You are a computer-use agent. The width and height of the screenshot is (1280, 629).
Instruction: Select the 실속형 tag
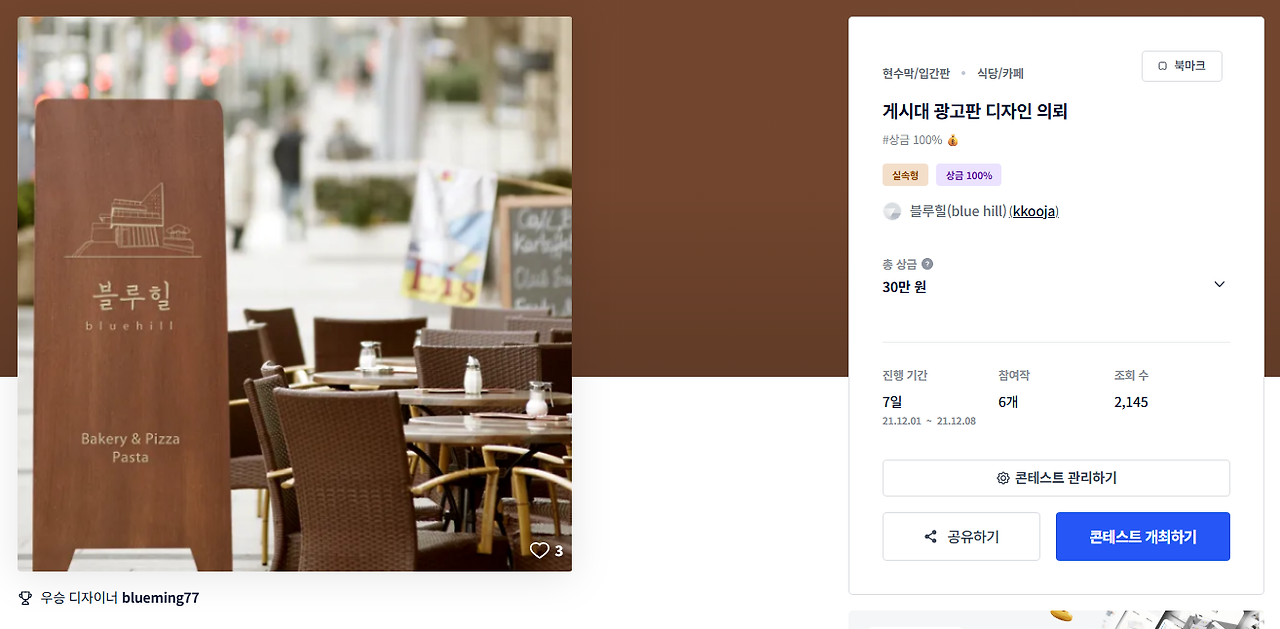coord(905,175)
